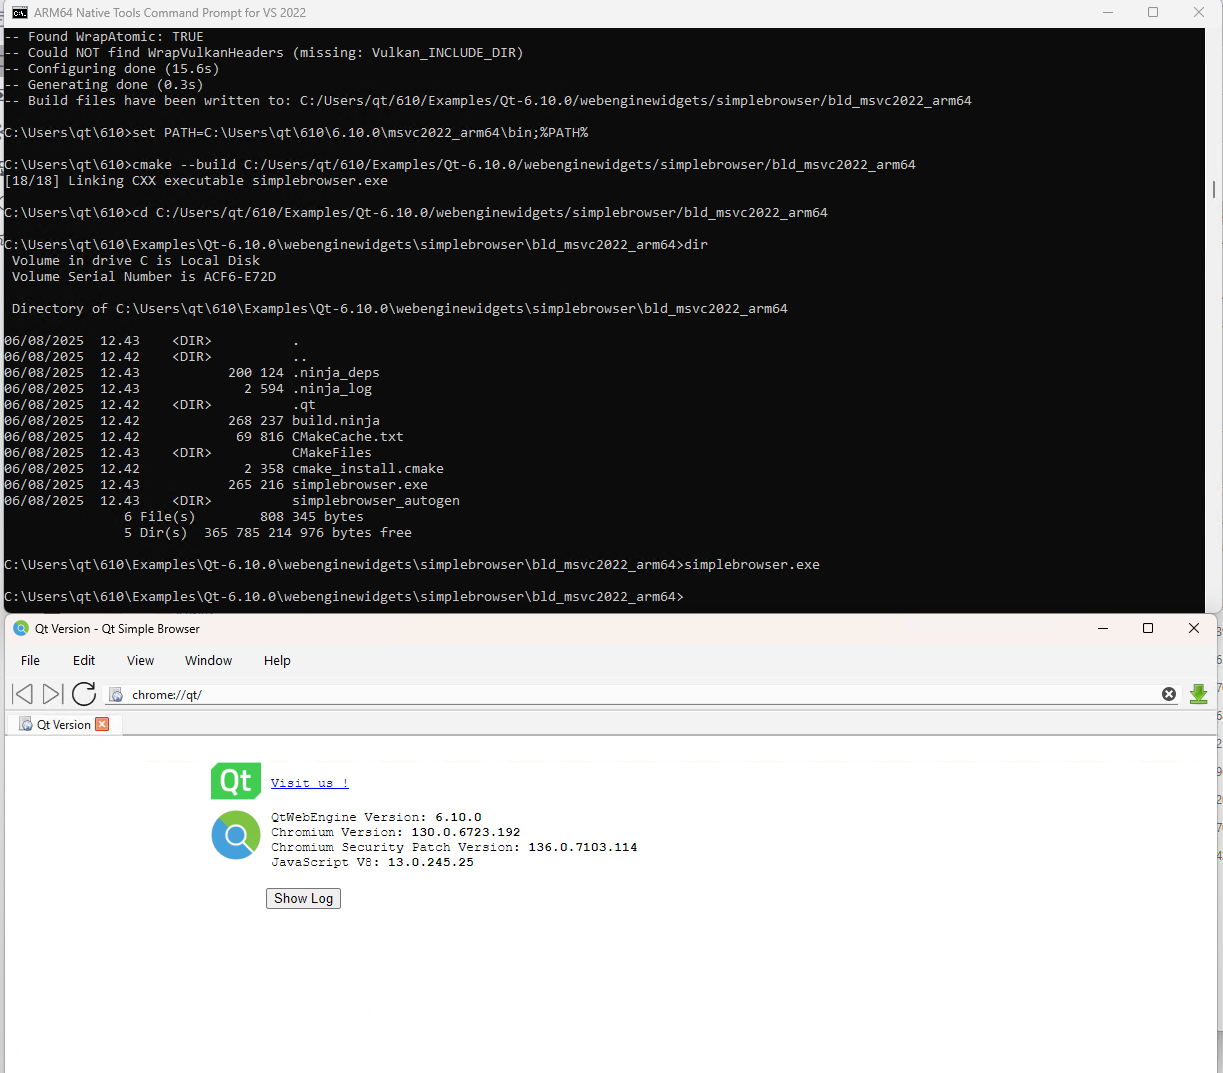Click 'CMakeFiles' directory entry in terminal
Image resolution: width=1223 pixels, height=1073 pixels.
[332, 453]
